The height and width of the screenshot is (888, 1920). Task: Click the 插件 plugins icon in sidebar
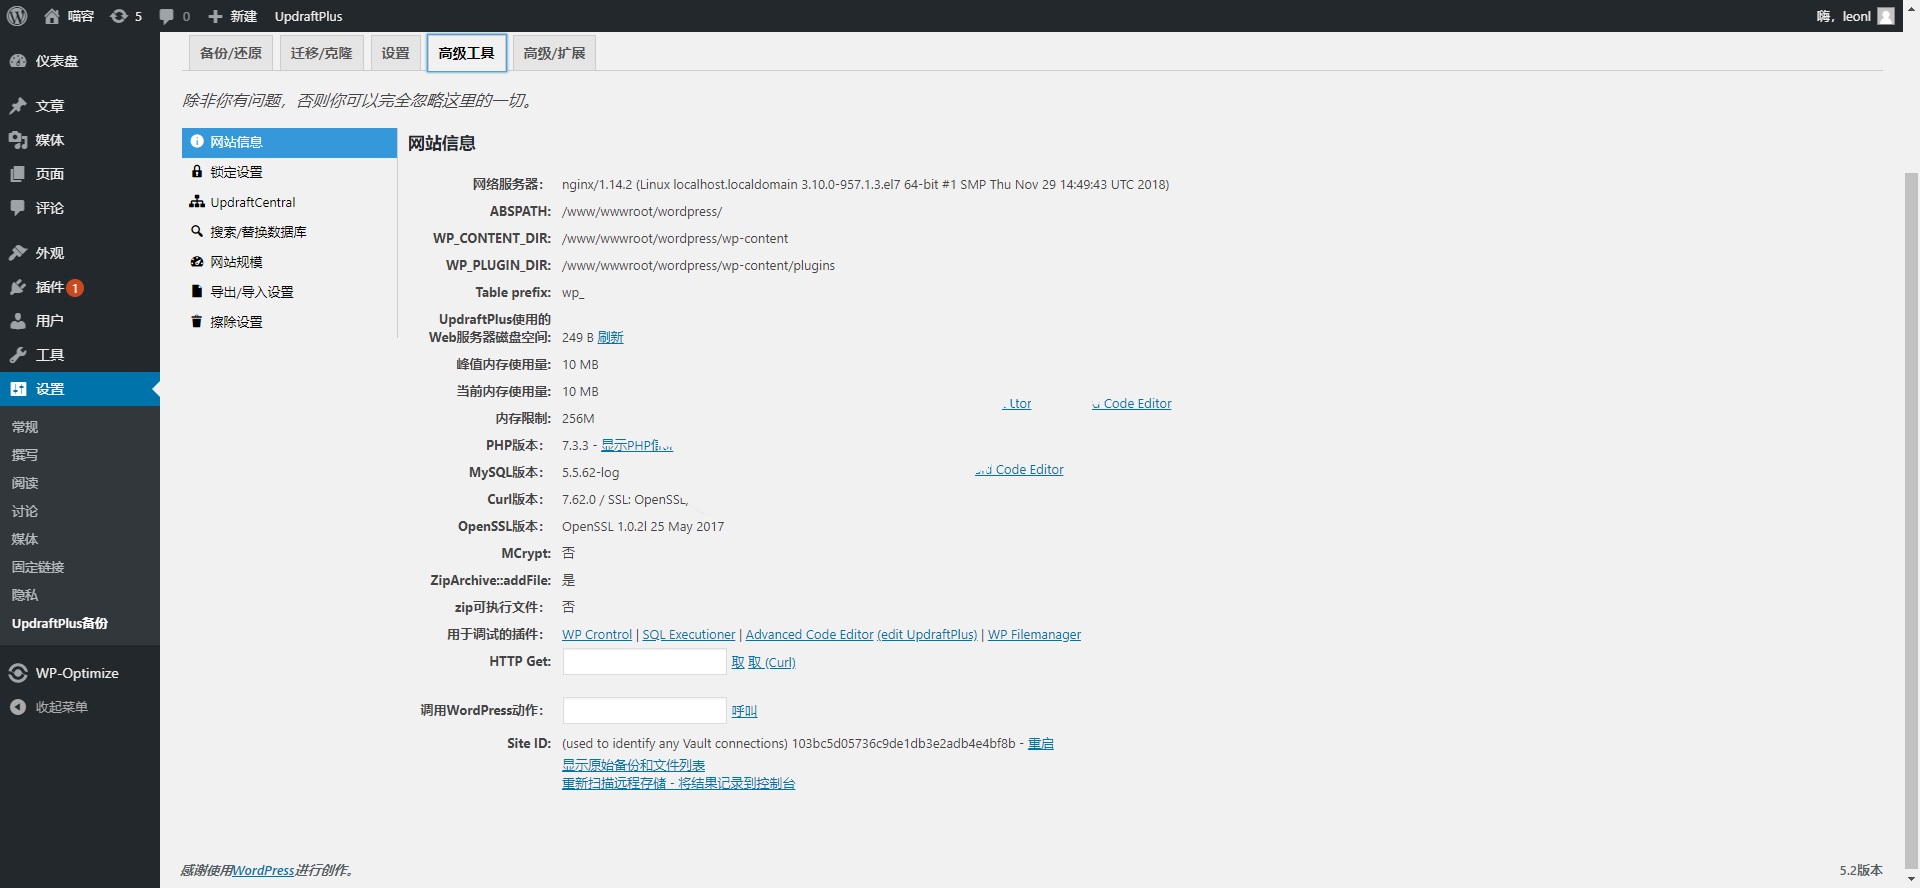pos(18,287)
